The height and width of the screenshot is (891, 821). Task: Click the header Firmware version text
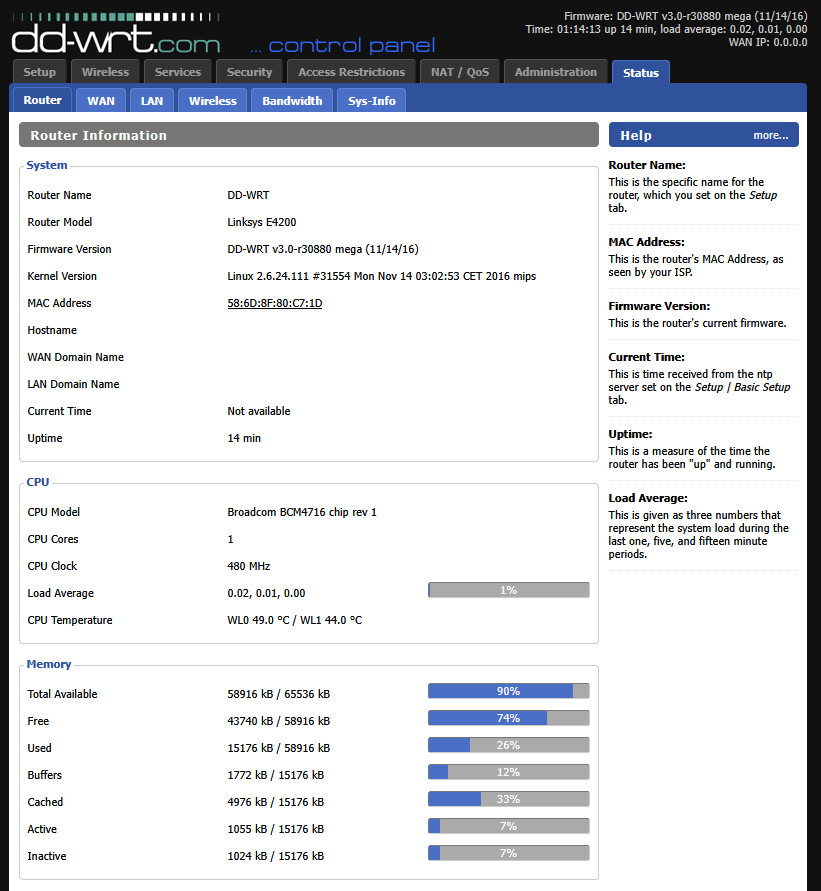click(685, 16)
